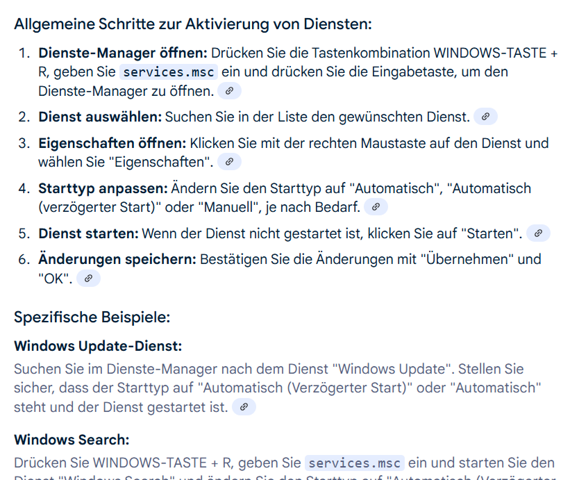Click services.msc code in step 1
Screen dimensions: 579x480
pos(169,72)
